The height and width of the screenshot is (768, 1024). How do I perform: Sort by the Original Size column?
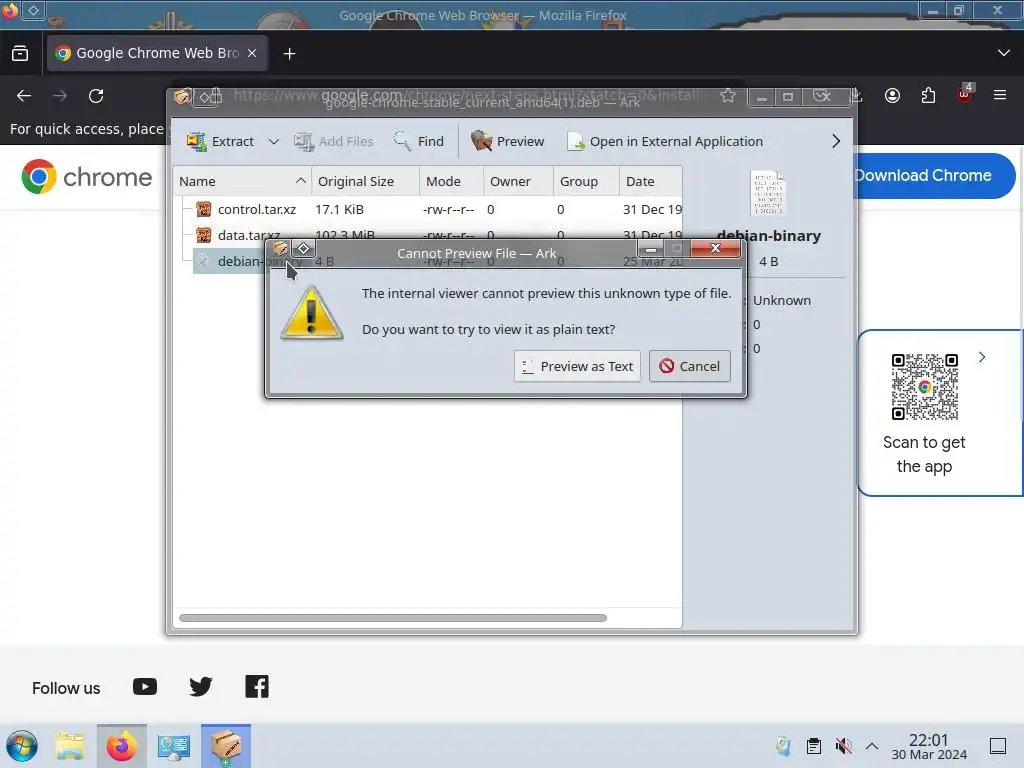point(365,181)
